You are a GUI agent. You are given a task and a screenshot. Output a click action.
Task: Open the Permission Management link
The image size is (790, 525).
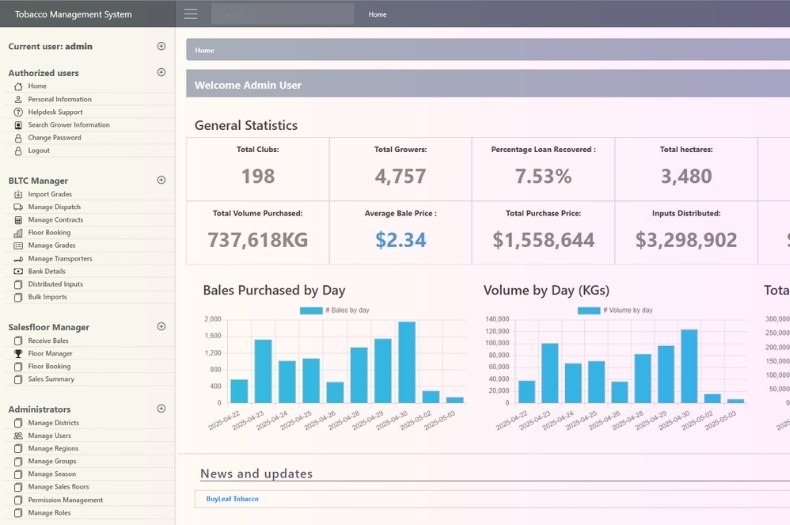(65, 500)
